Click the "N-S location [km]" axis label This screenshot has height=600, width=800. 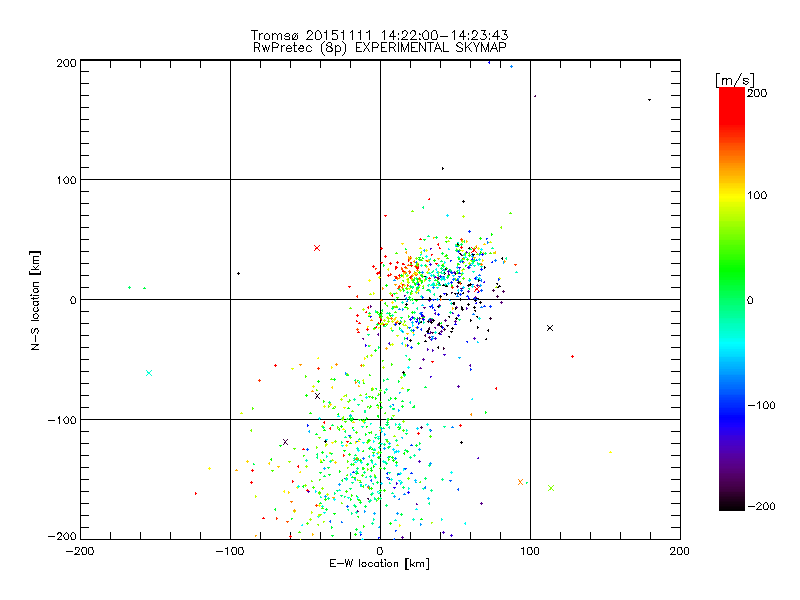coord(35,300)
